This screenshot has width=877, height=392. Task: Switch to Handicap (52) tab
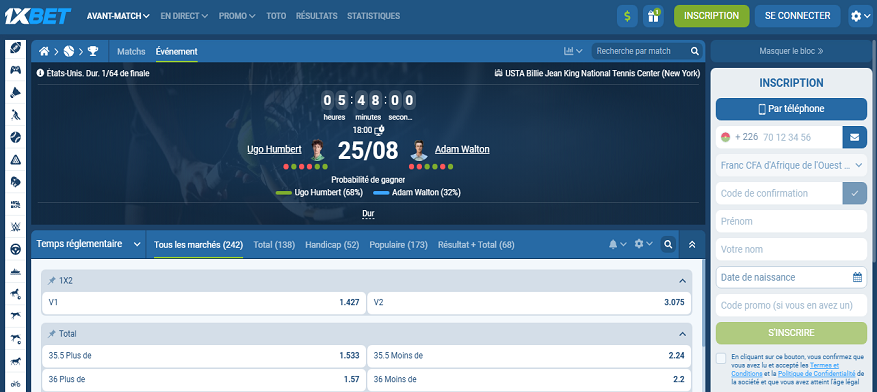point(332,245)
